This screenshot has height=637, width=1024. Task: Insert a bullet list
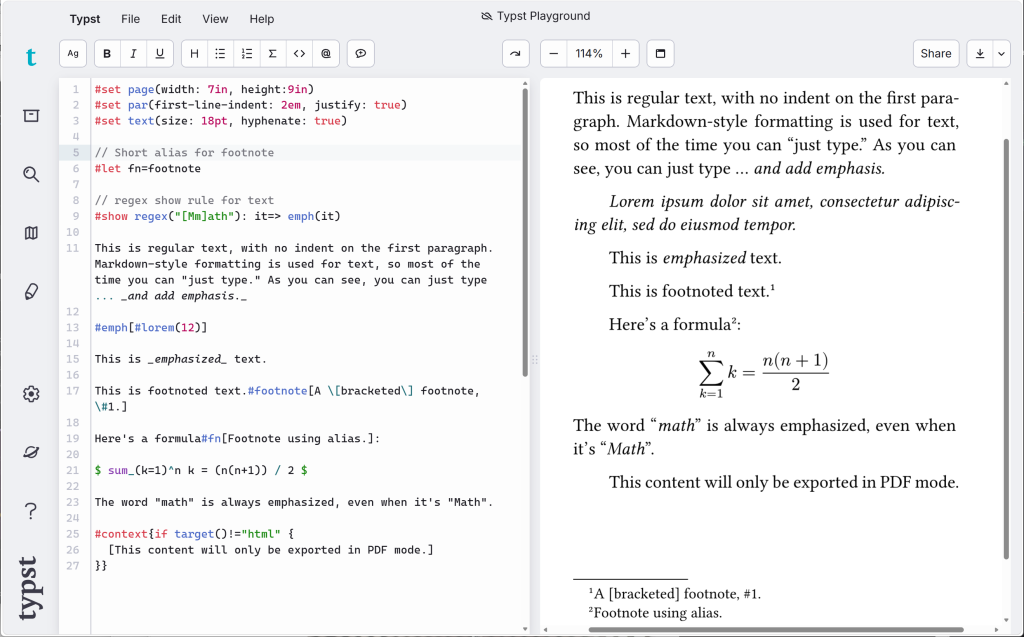click(x=220, y=54)
